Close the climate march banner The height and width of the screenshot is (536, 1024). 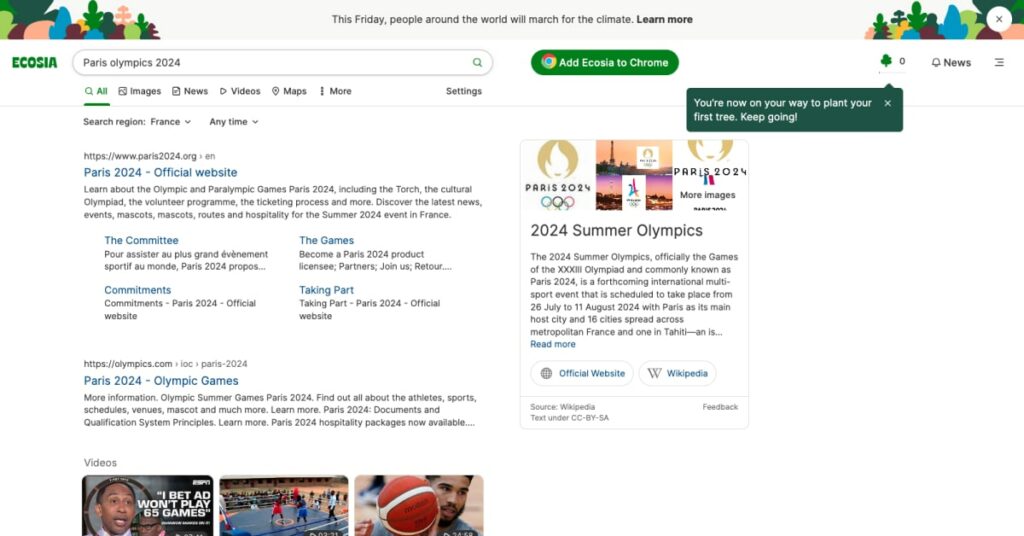click(x=998, y=19)
